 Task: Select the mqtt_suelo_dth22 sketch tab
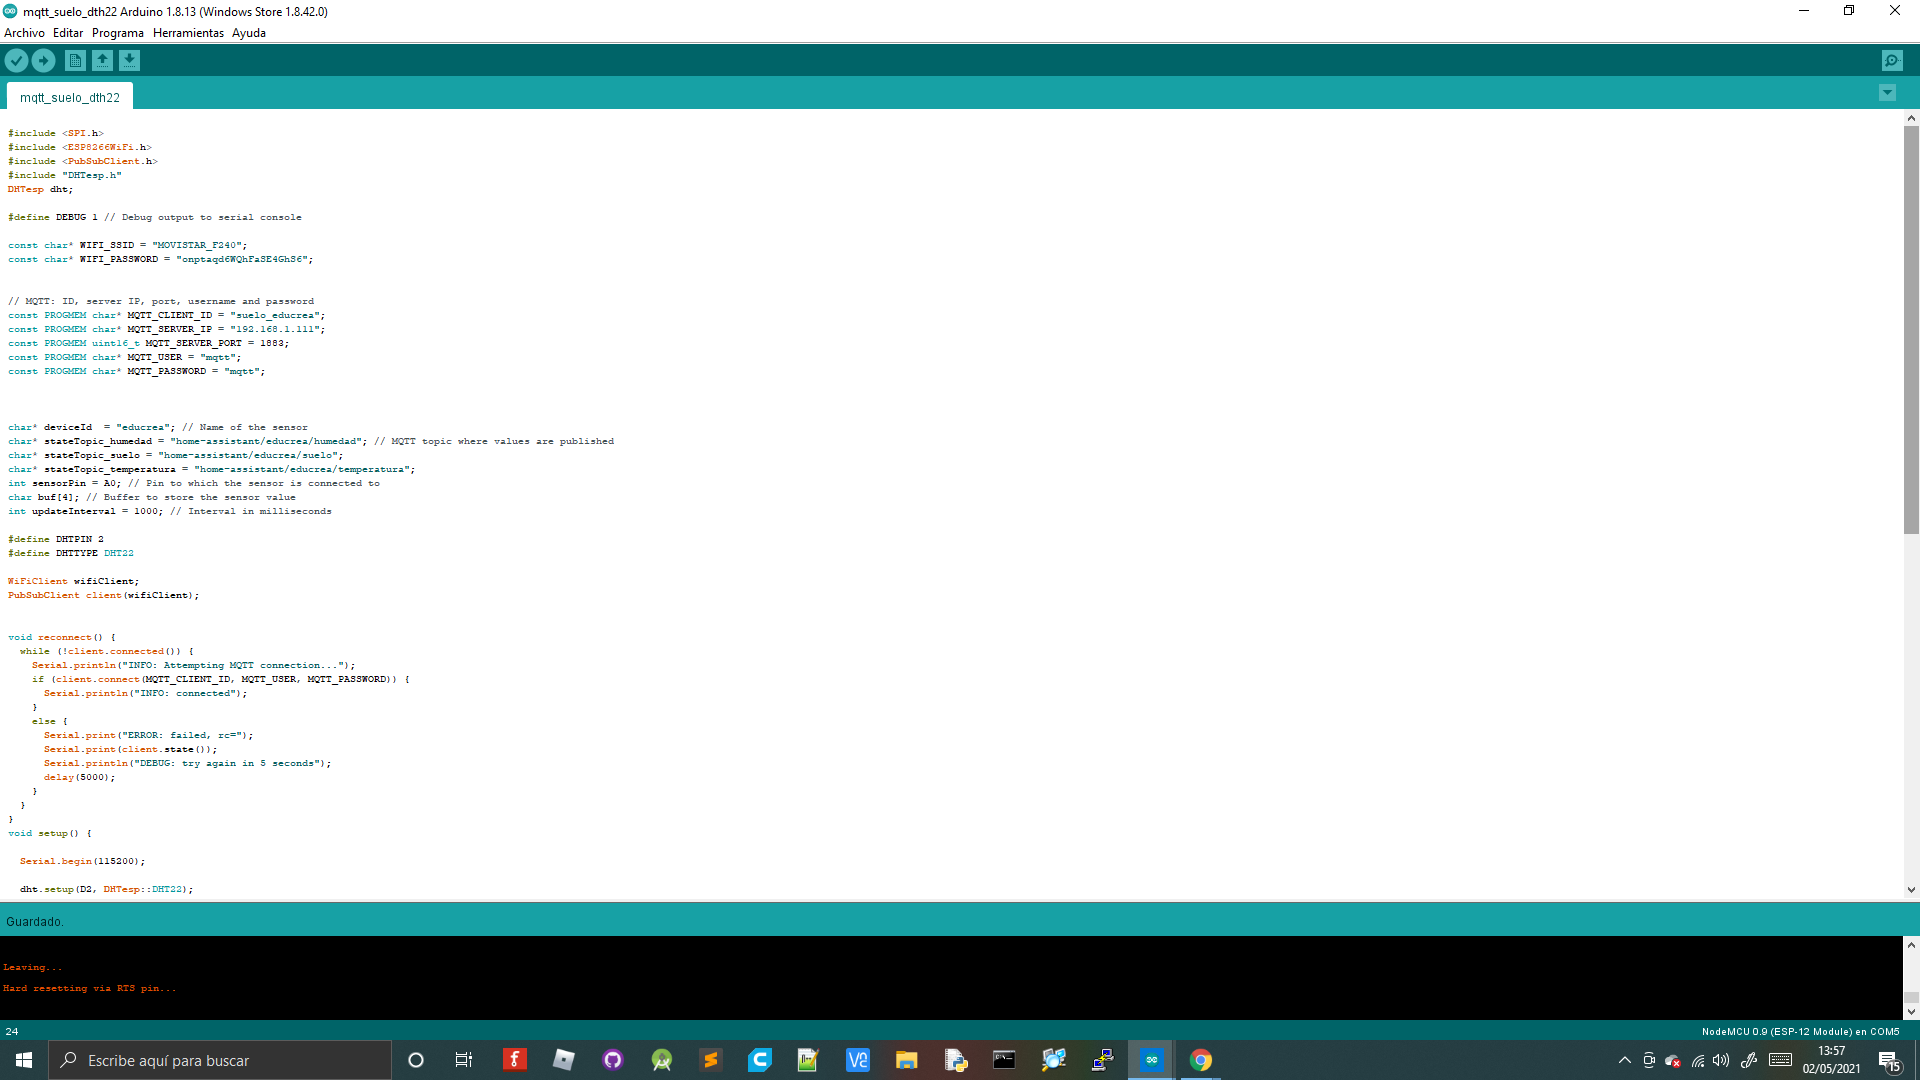pos(70,97)
